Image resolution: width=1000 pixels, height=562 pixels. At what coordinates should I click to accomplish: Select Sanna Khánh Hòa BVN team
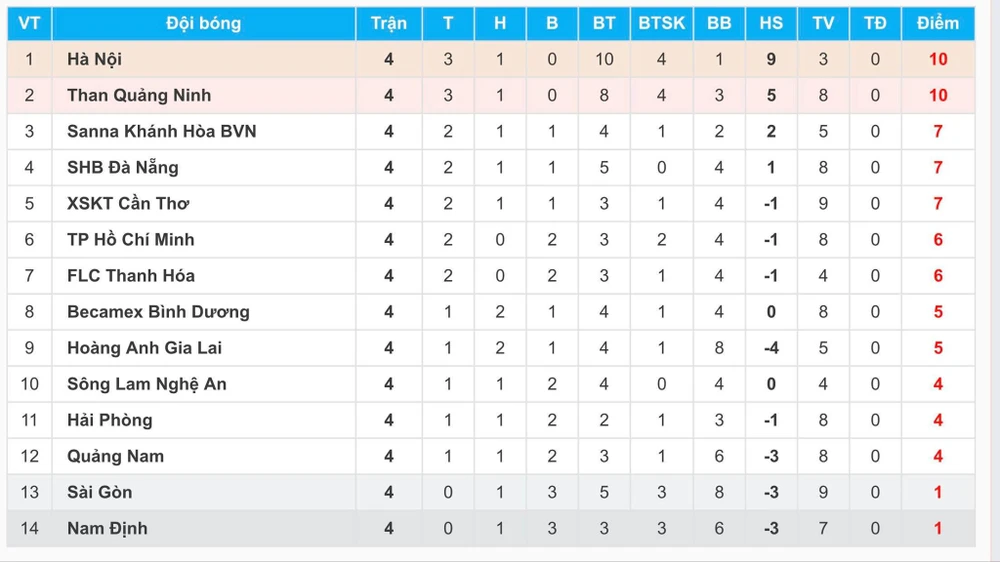(x=161, y=131)
